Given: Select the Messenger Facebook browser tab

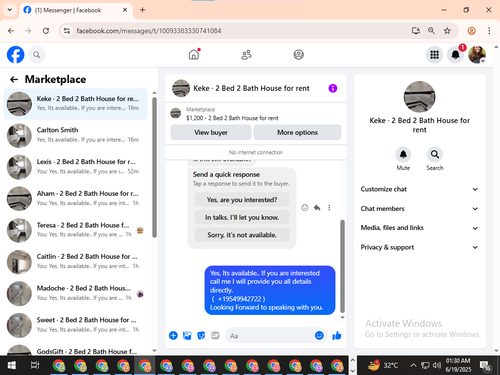Looking at the screenshot, I should coord(76,10).
